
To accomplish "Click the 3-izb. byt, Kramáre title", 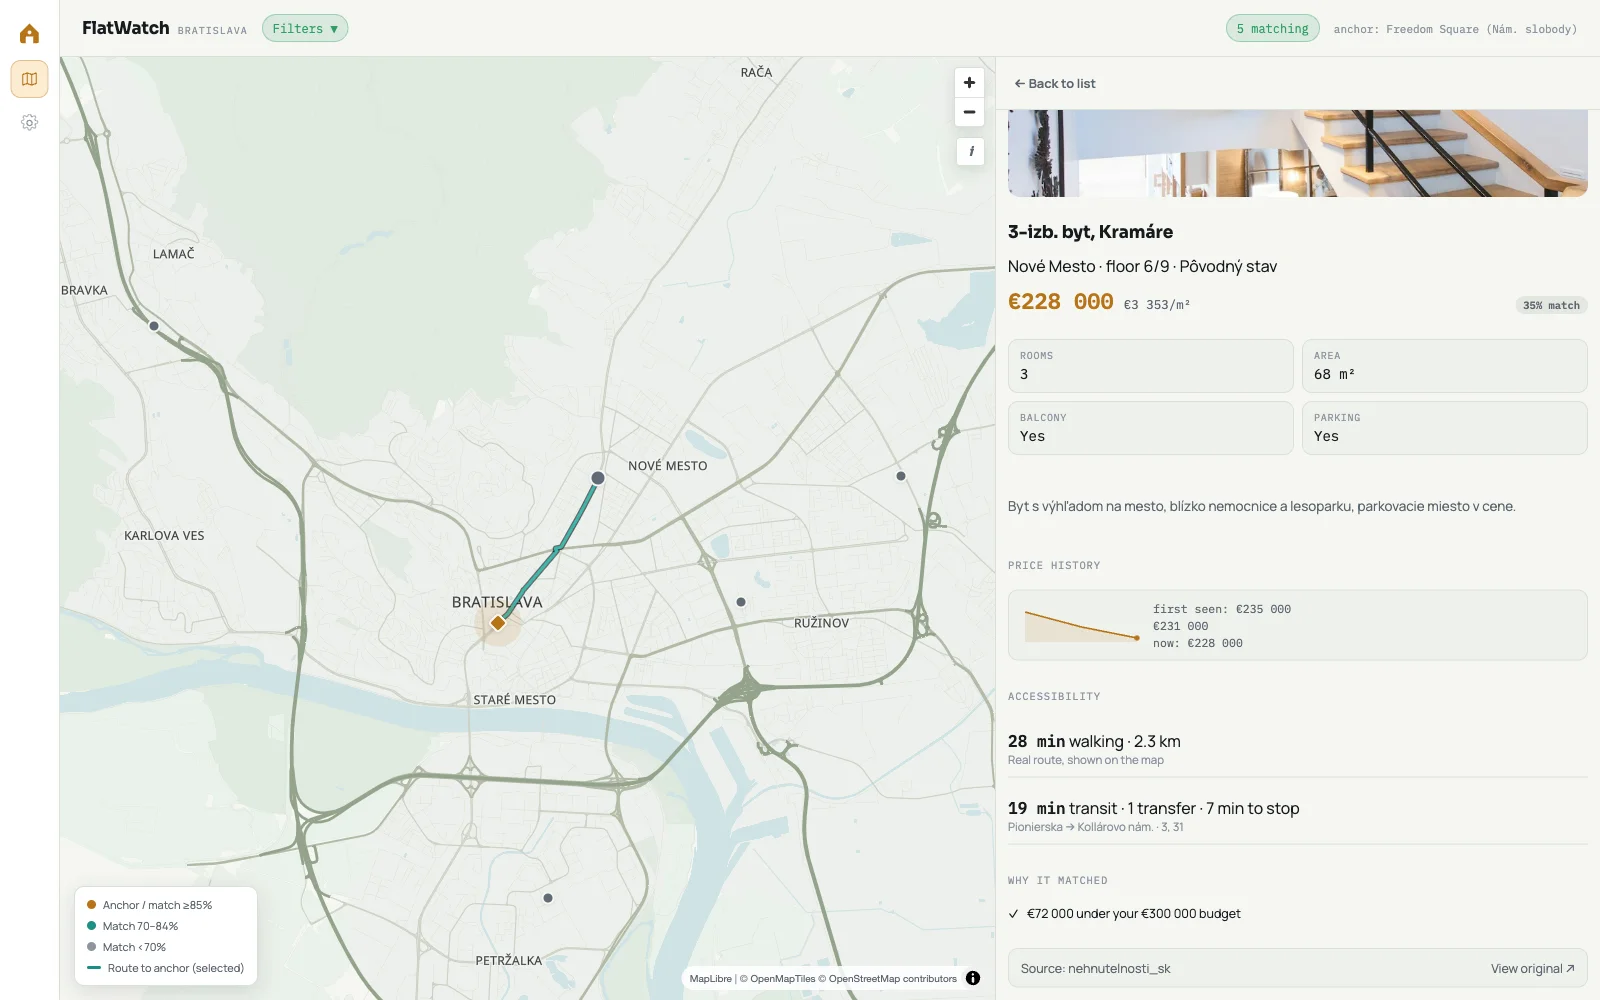I will 1090,232.
